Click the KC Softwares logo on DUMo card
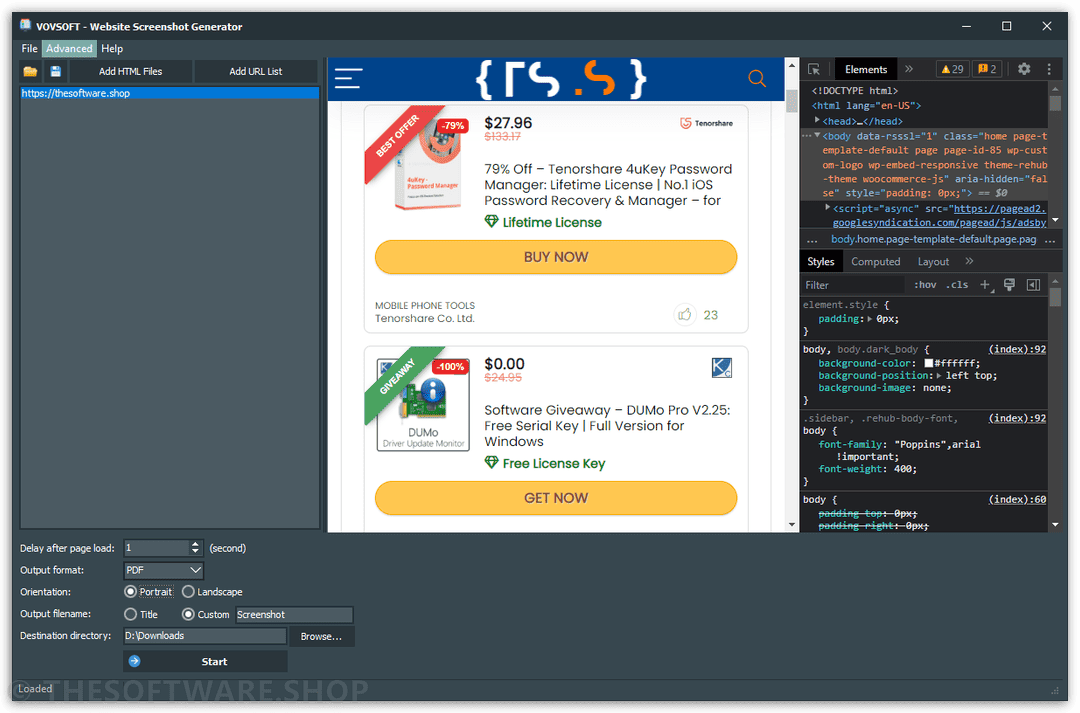The width and height of the screenshot is (1080, 713). 721,368
